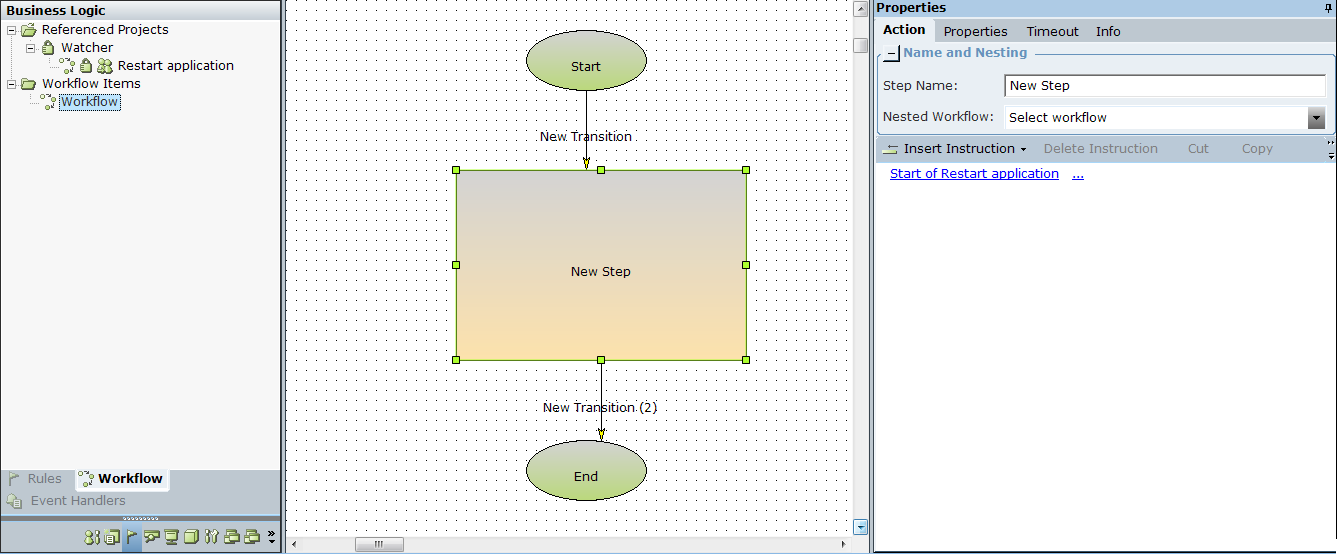
Task: Collapse the Referenced Projects tree node
Action: click(x=12, y=30)
